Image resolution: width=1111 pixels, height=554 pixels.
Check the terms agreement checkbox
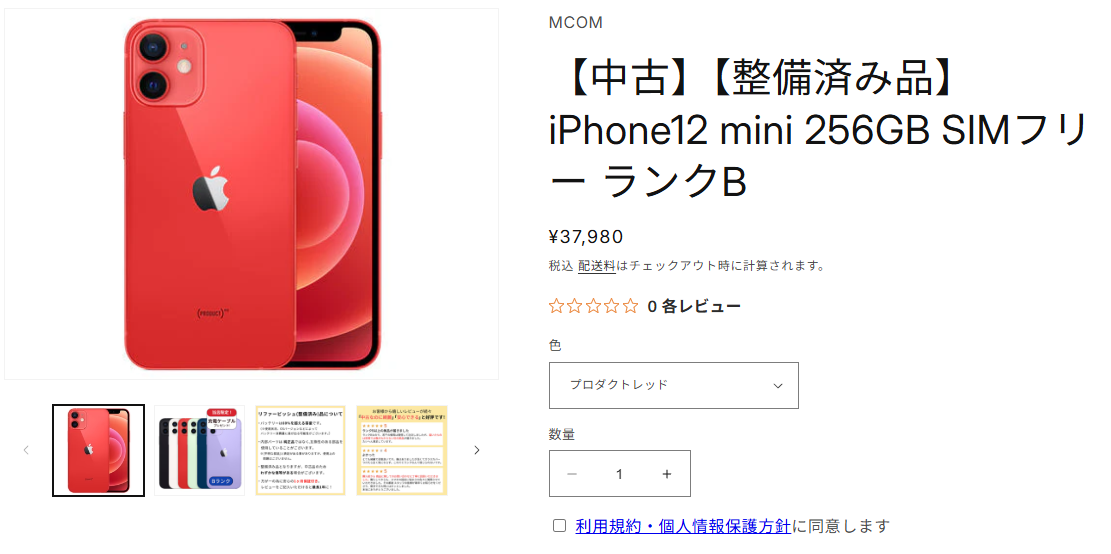pos(560,526)
